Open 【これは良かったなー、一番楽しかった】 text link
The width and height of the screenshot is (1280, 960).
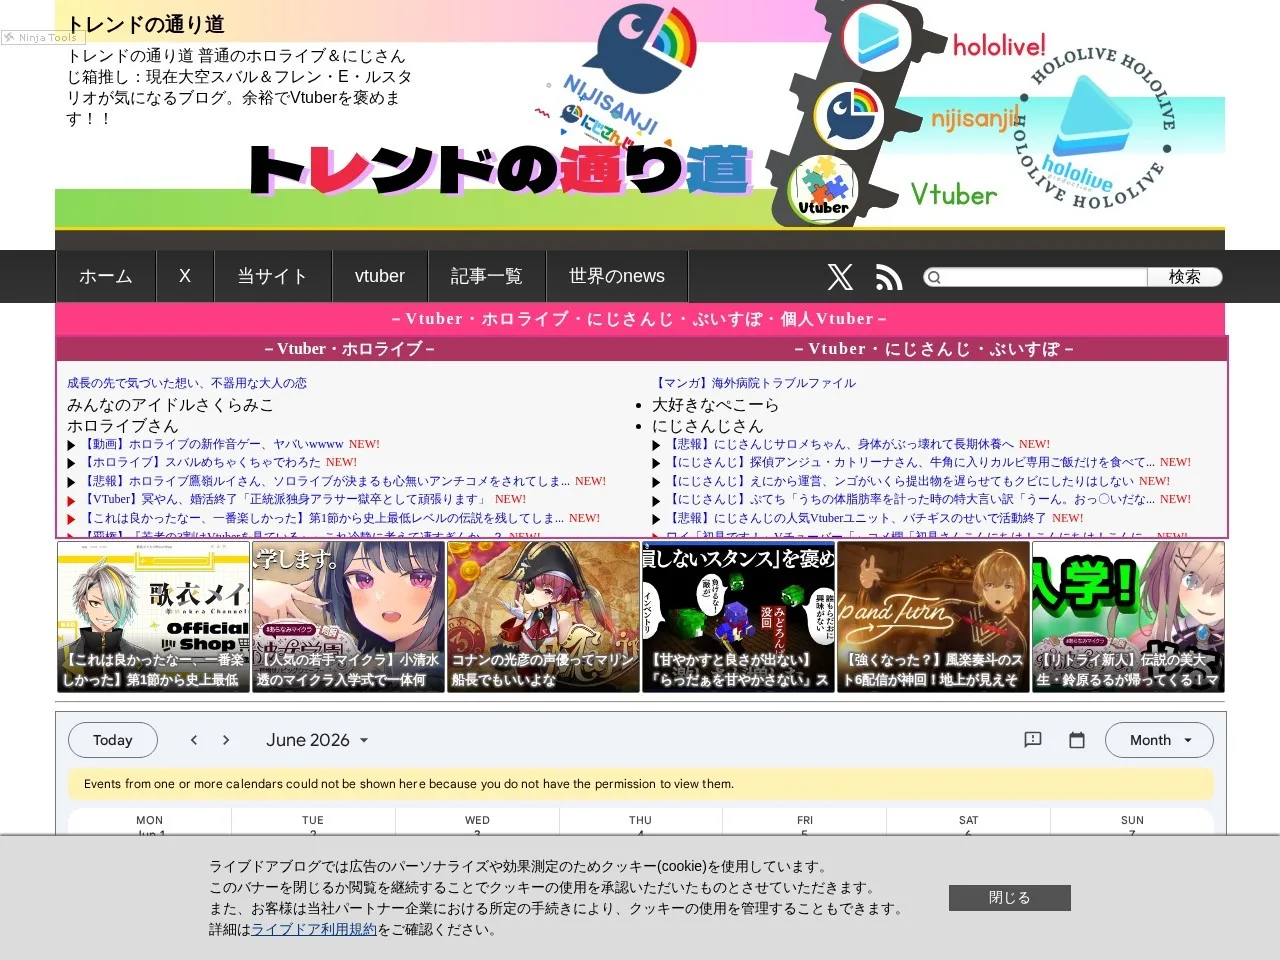coord(322,518)
